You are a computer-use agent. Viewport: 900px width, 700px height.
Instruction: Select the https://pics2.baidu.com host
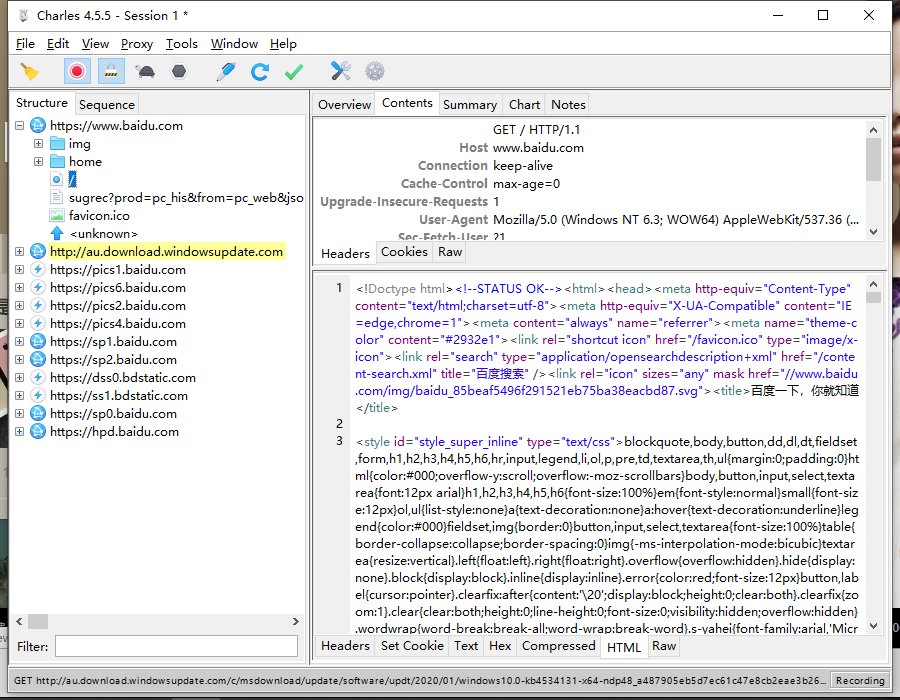[118, 305]
